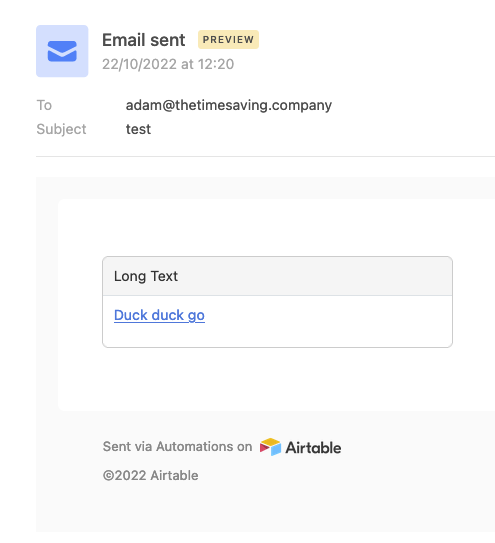Click the word Automations in footer
The width and height of the screenshot is (495, 543).
point(195,446)
